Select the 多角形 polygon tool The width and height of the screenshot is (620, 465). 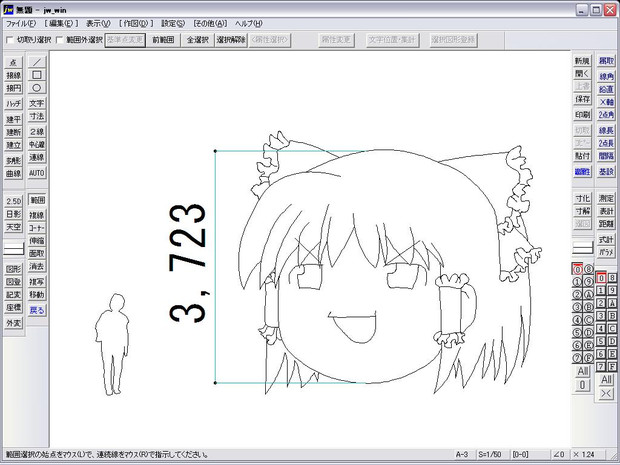click(13, 161)
